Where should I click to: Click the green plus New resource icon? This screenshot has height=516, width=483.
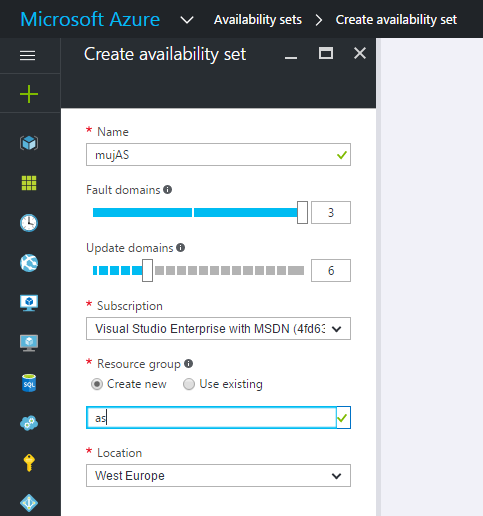click(x=29, y=94)
